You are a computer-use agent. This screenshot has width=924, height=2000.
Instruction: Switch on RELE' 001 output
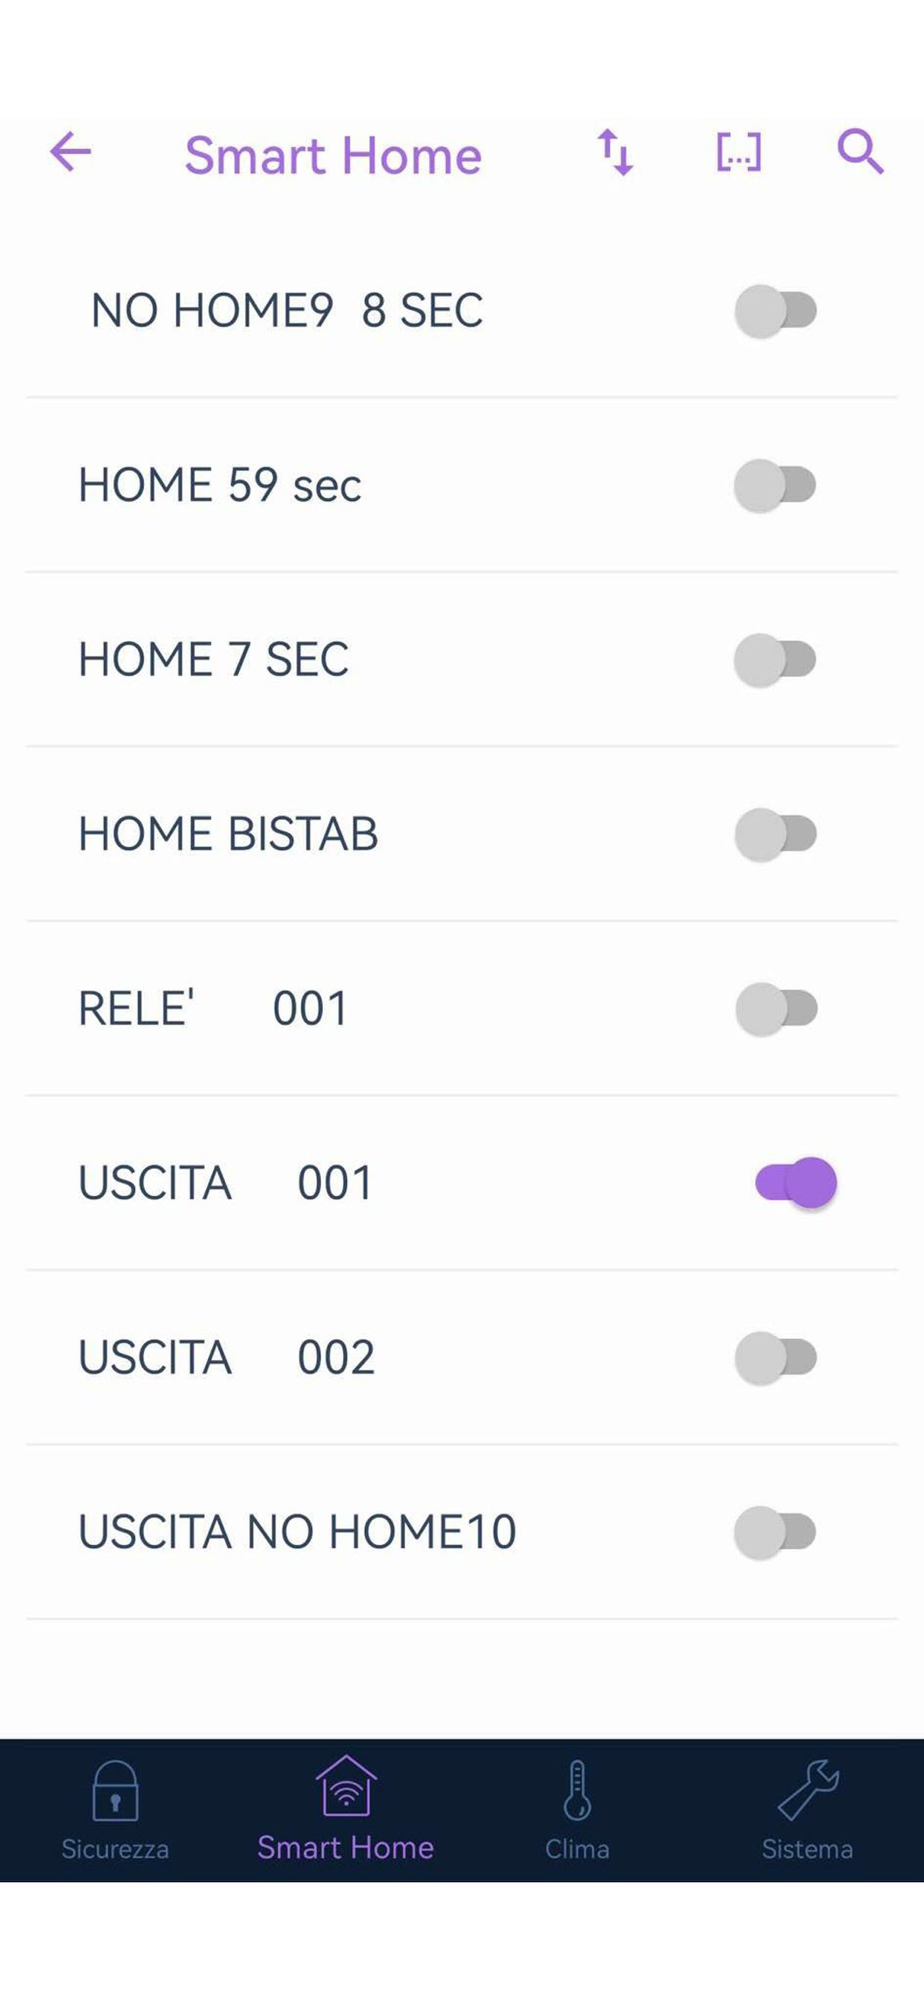click(x=776, y=1008)
